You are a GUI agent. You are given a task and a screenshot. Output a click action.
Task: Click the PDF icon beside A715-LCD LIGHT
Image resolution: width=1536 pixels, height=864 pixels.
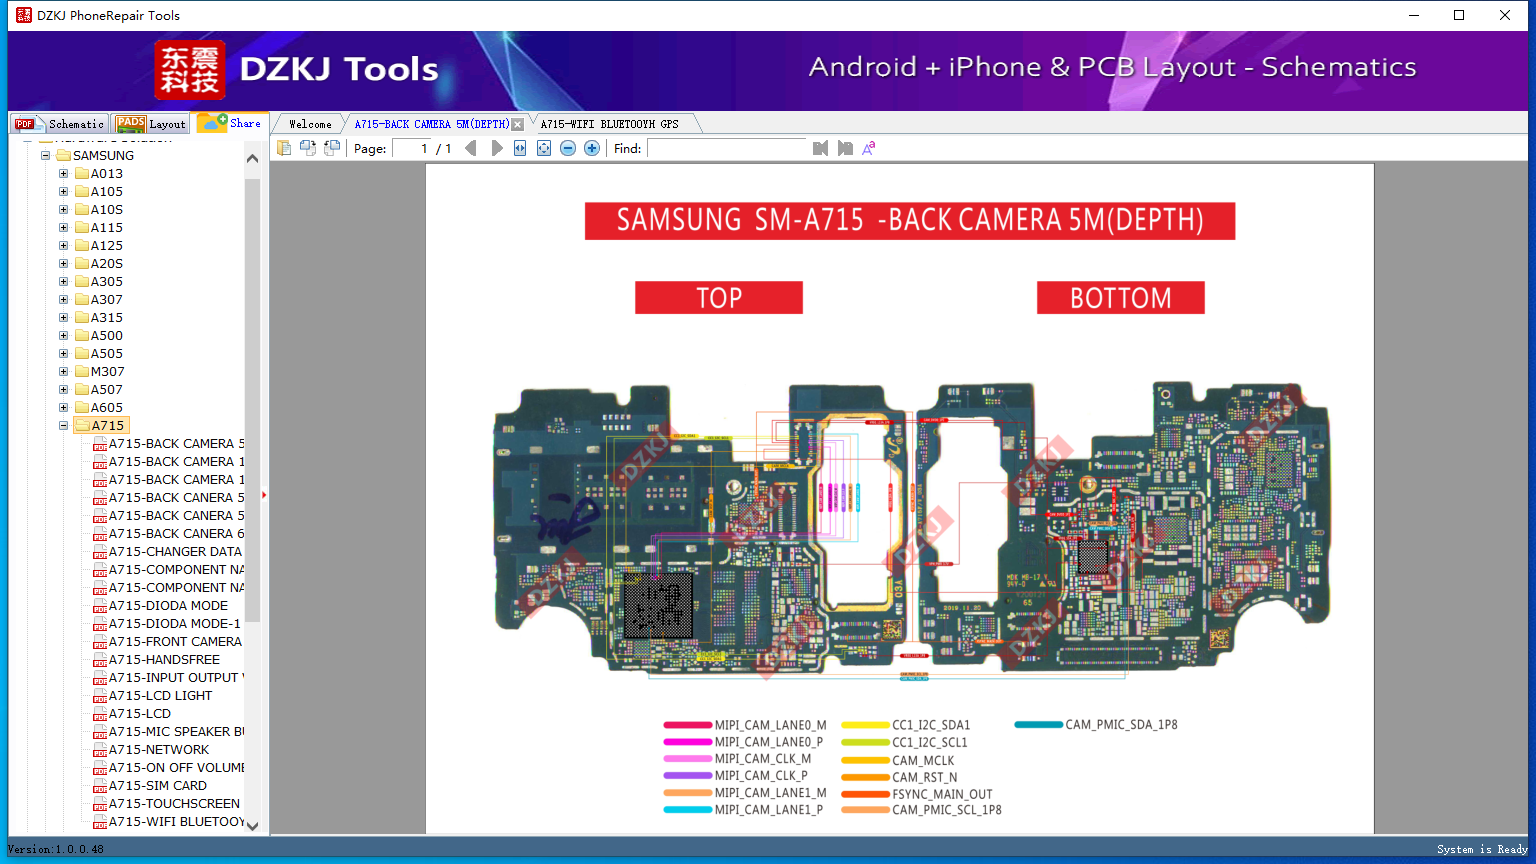coord(100,696)
